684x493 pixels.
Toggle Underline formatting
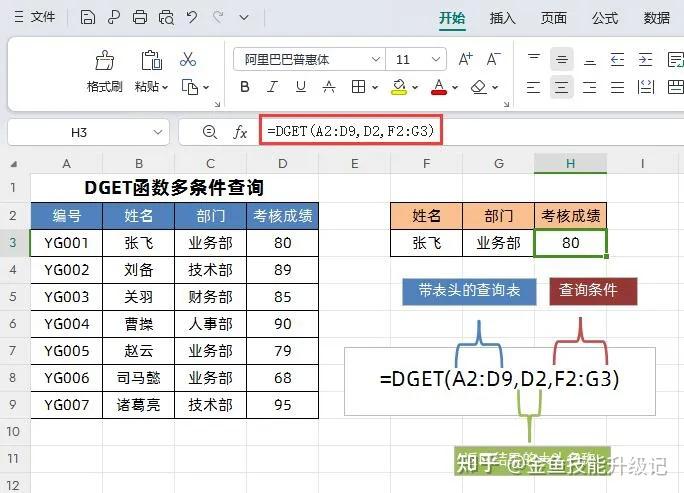click(x=301, y=87)
